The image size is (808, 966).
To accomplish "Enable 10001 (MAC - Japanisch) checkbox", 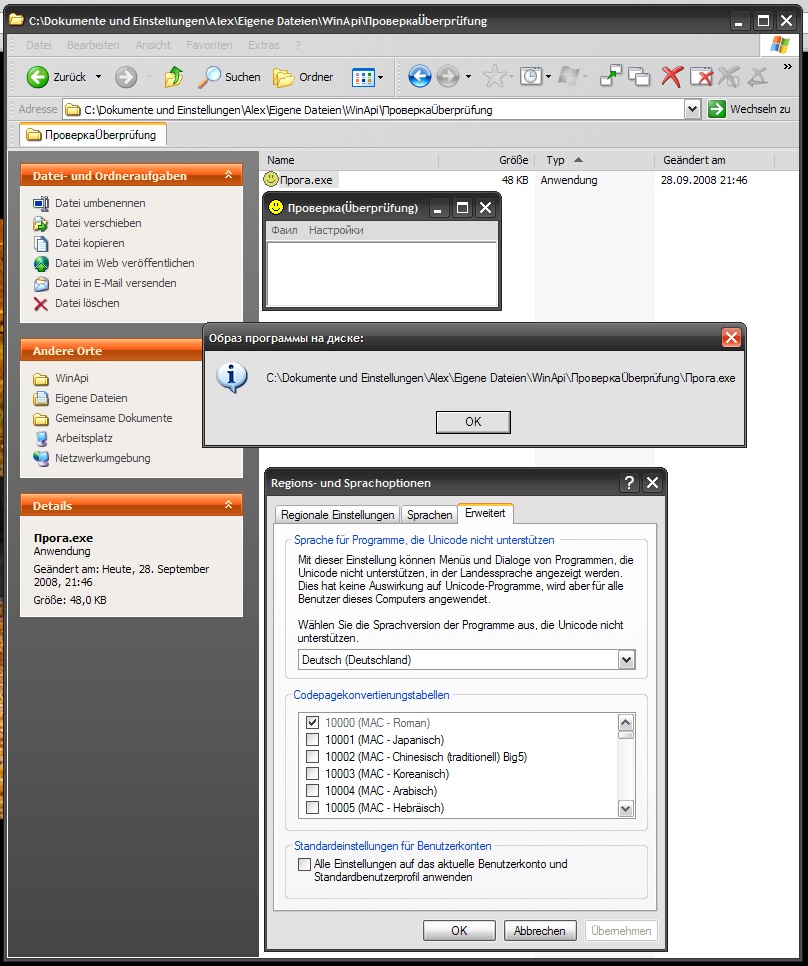I will tap(312, 739).
